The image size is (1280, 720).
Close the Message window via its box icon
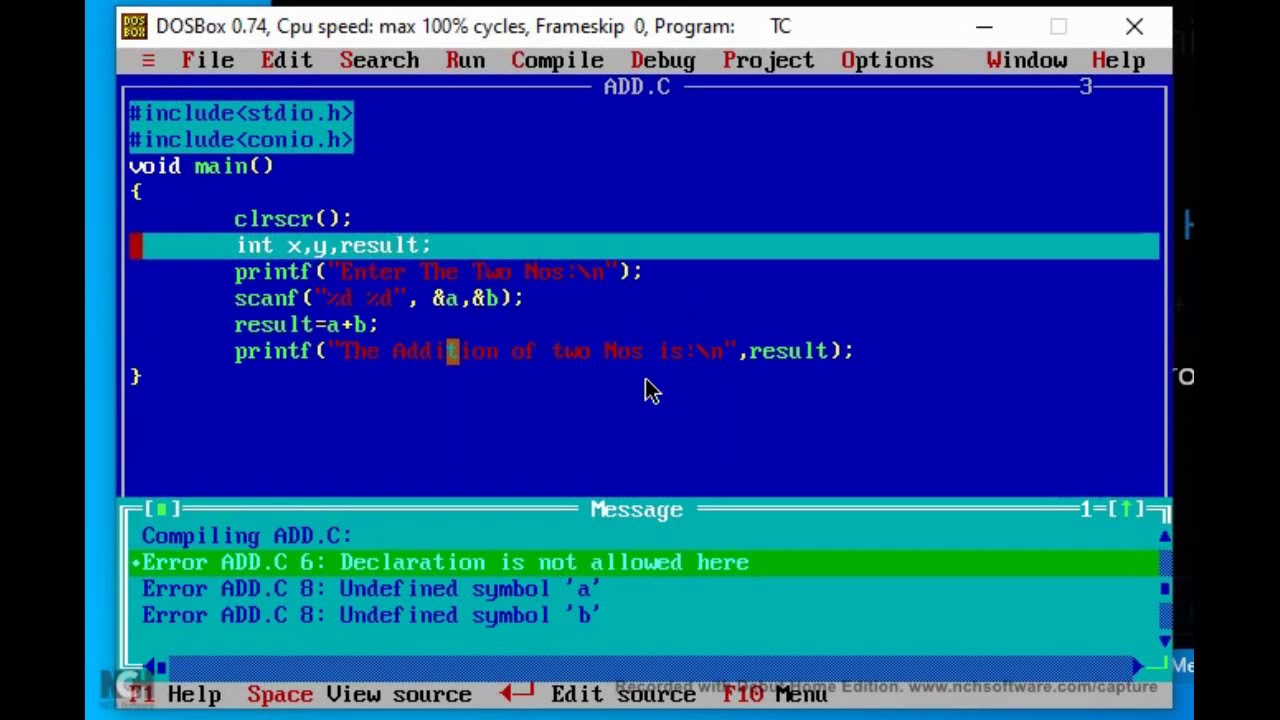[x=162, y=510]
